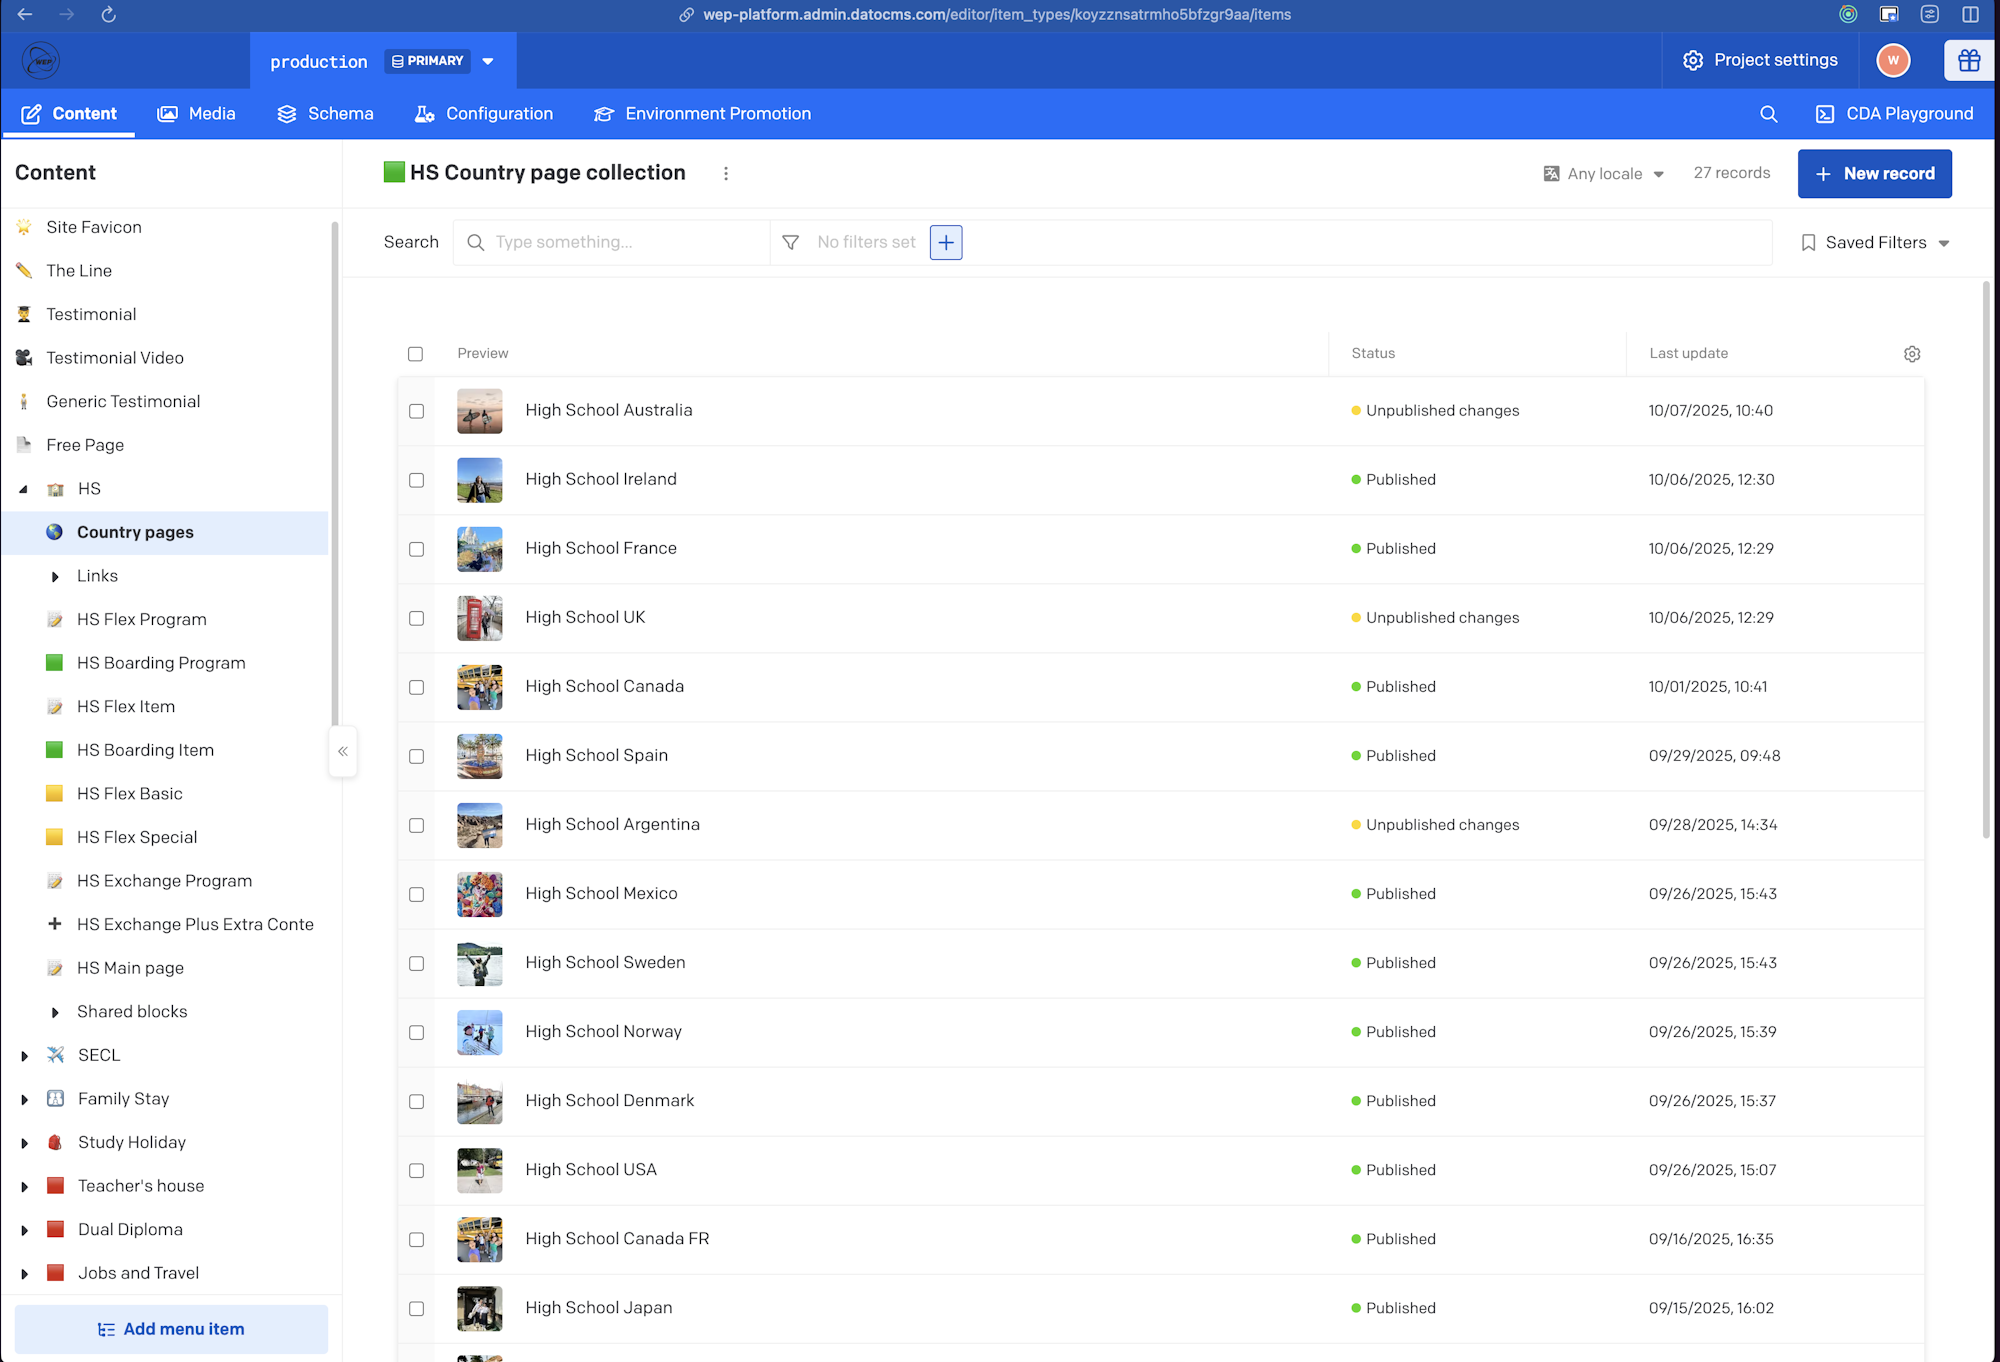Screen dimensions: 2000x1362
Task: Expand the Saved Filters dropdown
Action: 1875,242
